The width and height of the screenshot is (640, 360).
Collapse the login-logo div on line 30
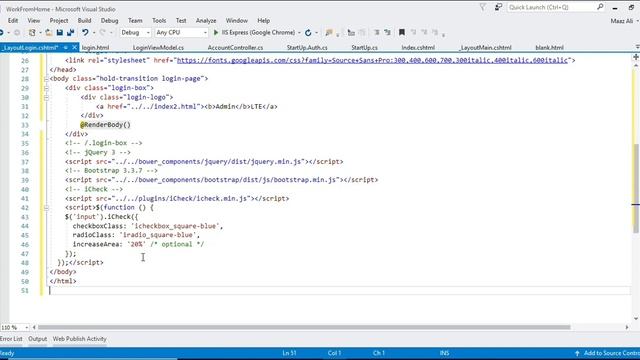coord(46,97)
